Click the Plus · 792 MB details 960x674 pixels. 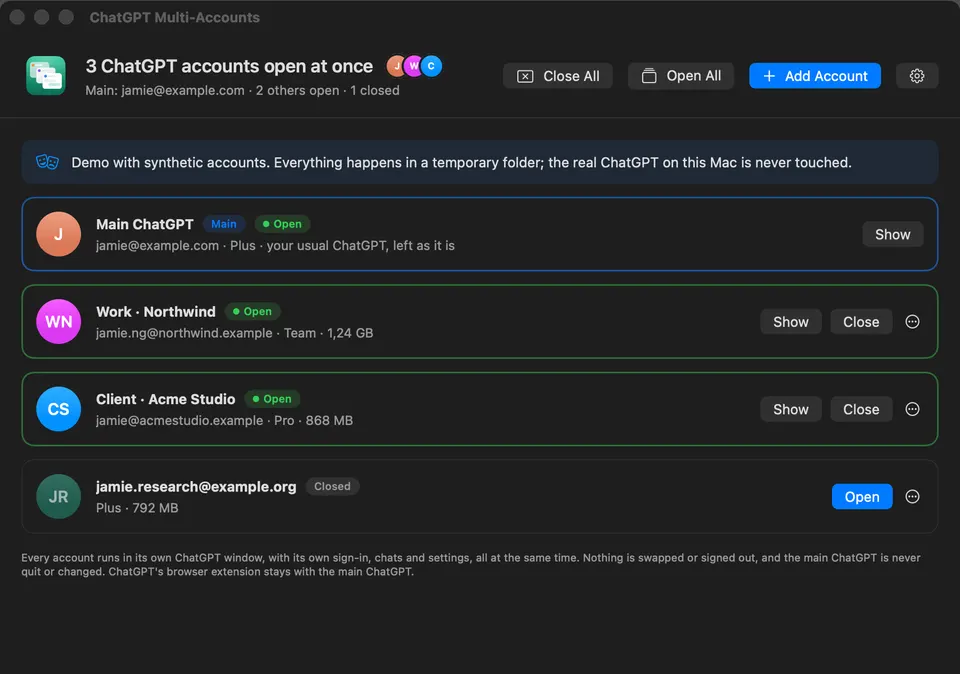point(137,508)
